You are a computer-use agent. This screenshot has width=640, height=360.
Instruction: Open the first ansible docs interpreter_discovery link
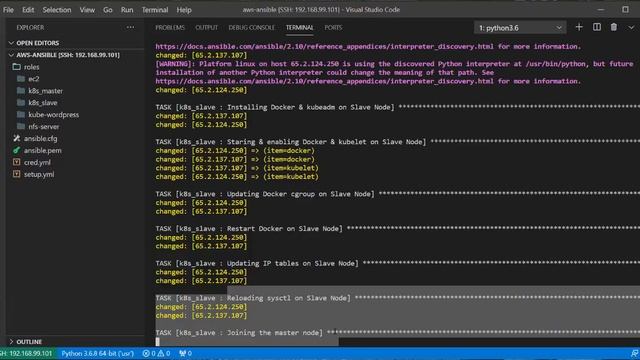pyautogui.click(x=324, y=47)
